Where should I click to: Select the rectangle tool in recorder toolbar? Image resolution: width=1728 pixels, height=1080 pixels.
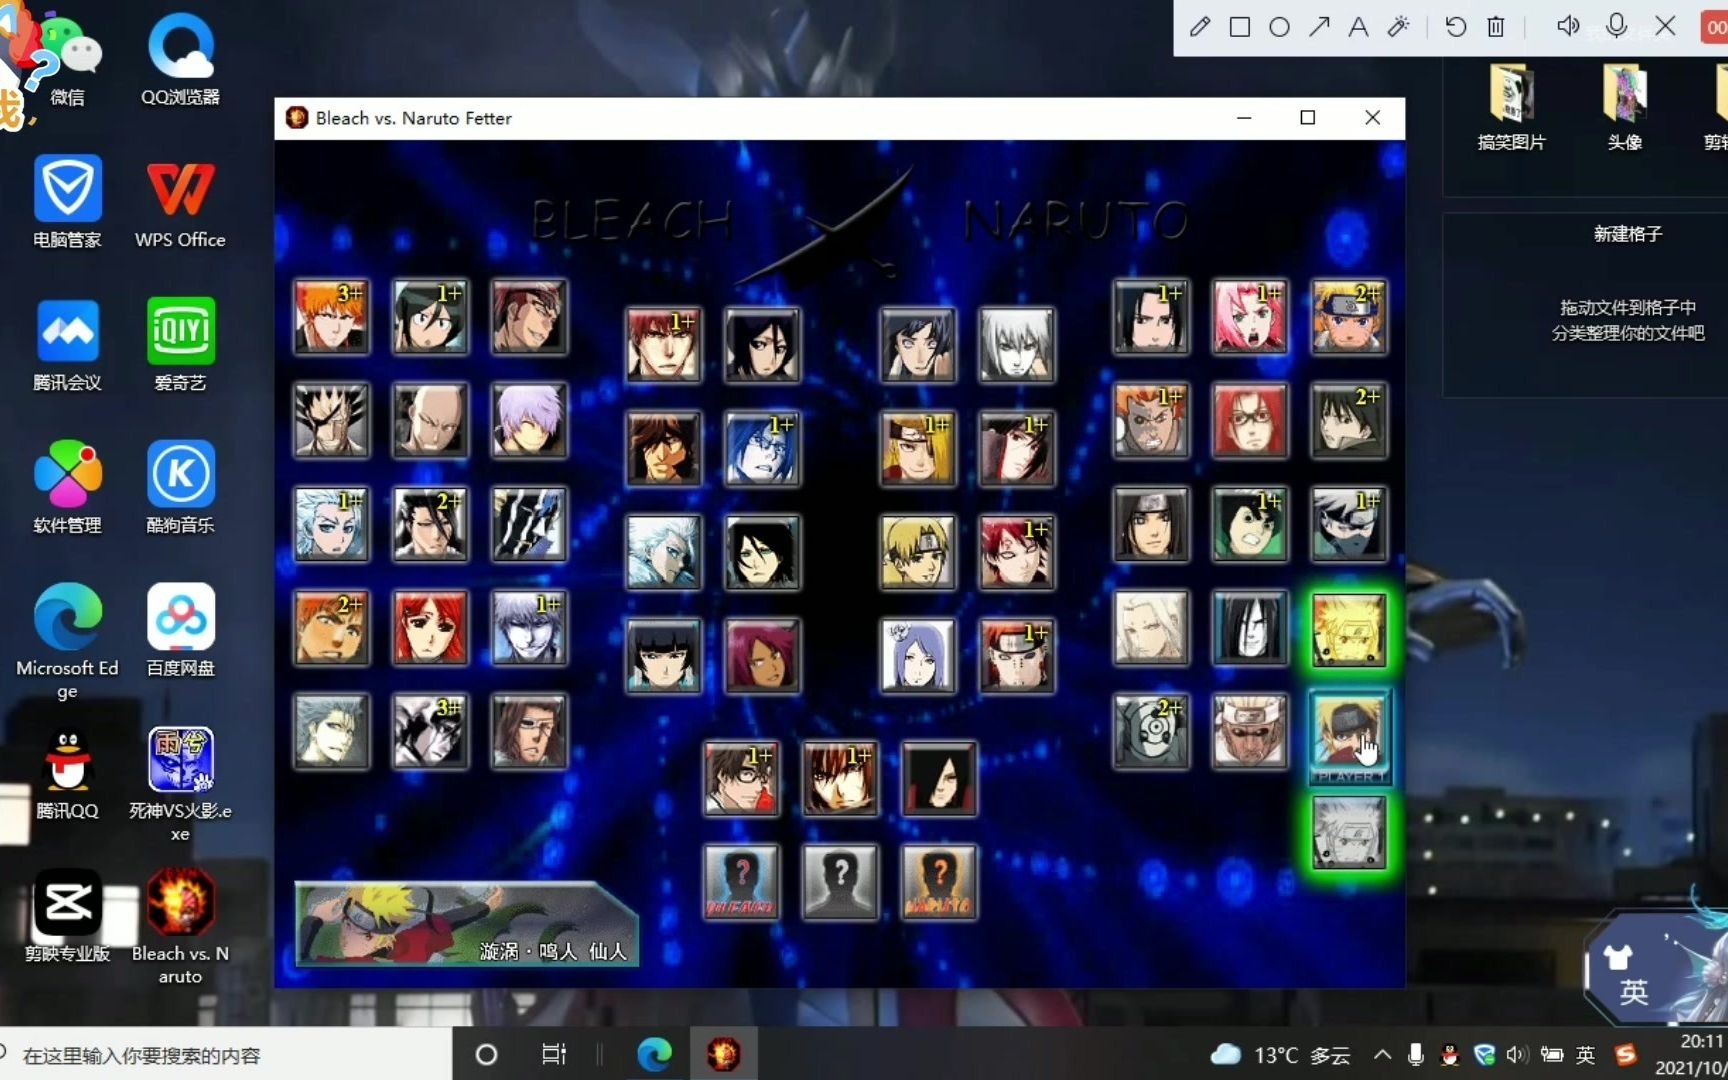(x=1240, y=27)
